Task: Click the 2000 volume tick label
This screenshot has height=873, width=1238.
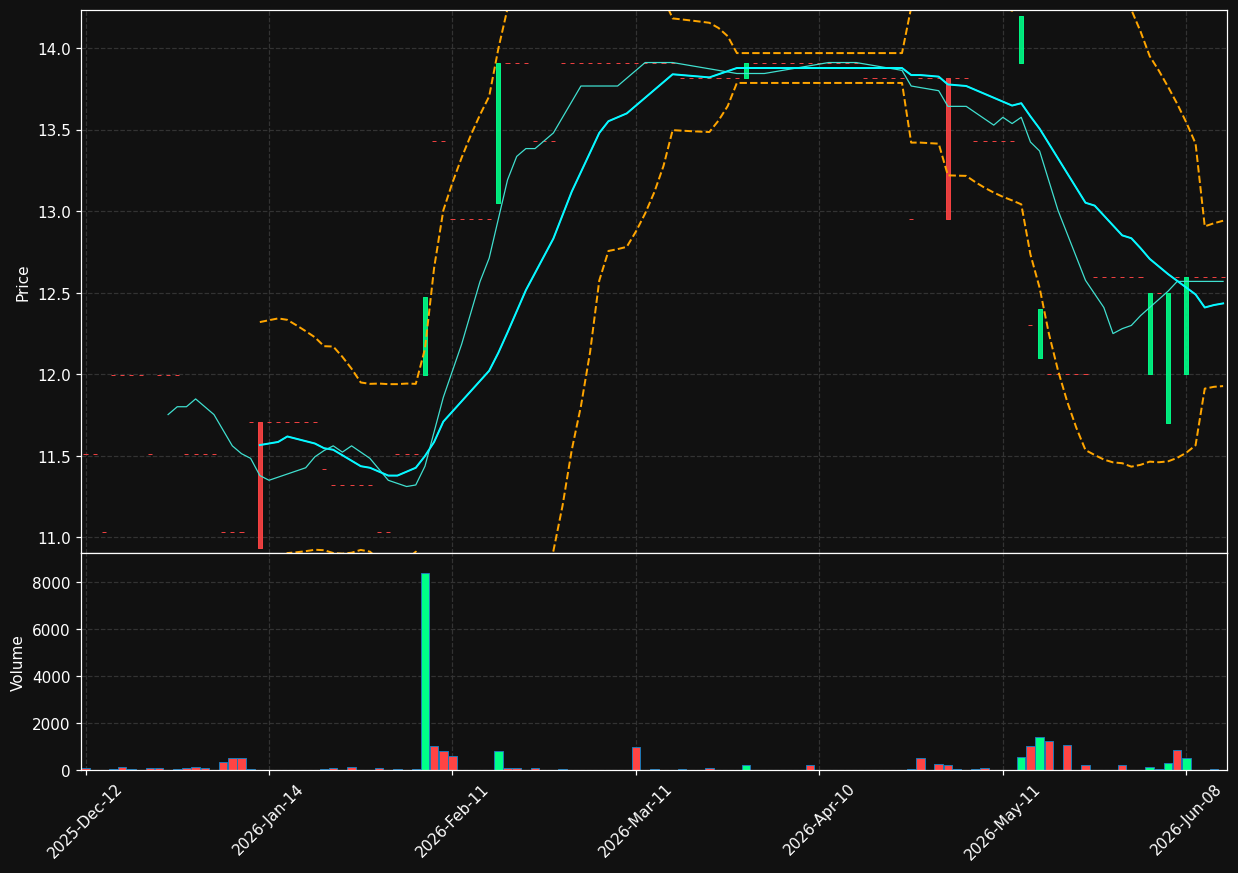Action: pos(53,724)
